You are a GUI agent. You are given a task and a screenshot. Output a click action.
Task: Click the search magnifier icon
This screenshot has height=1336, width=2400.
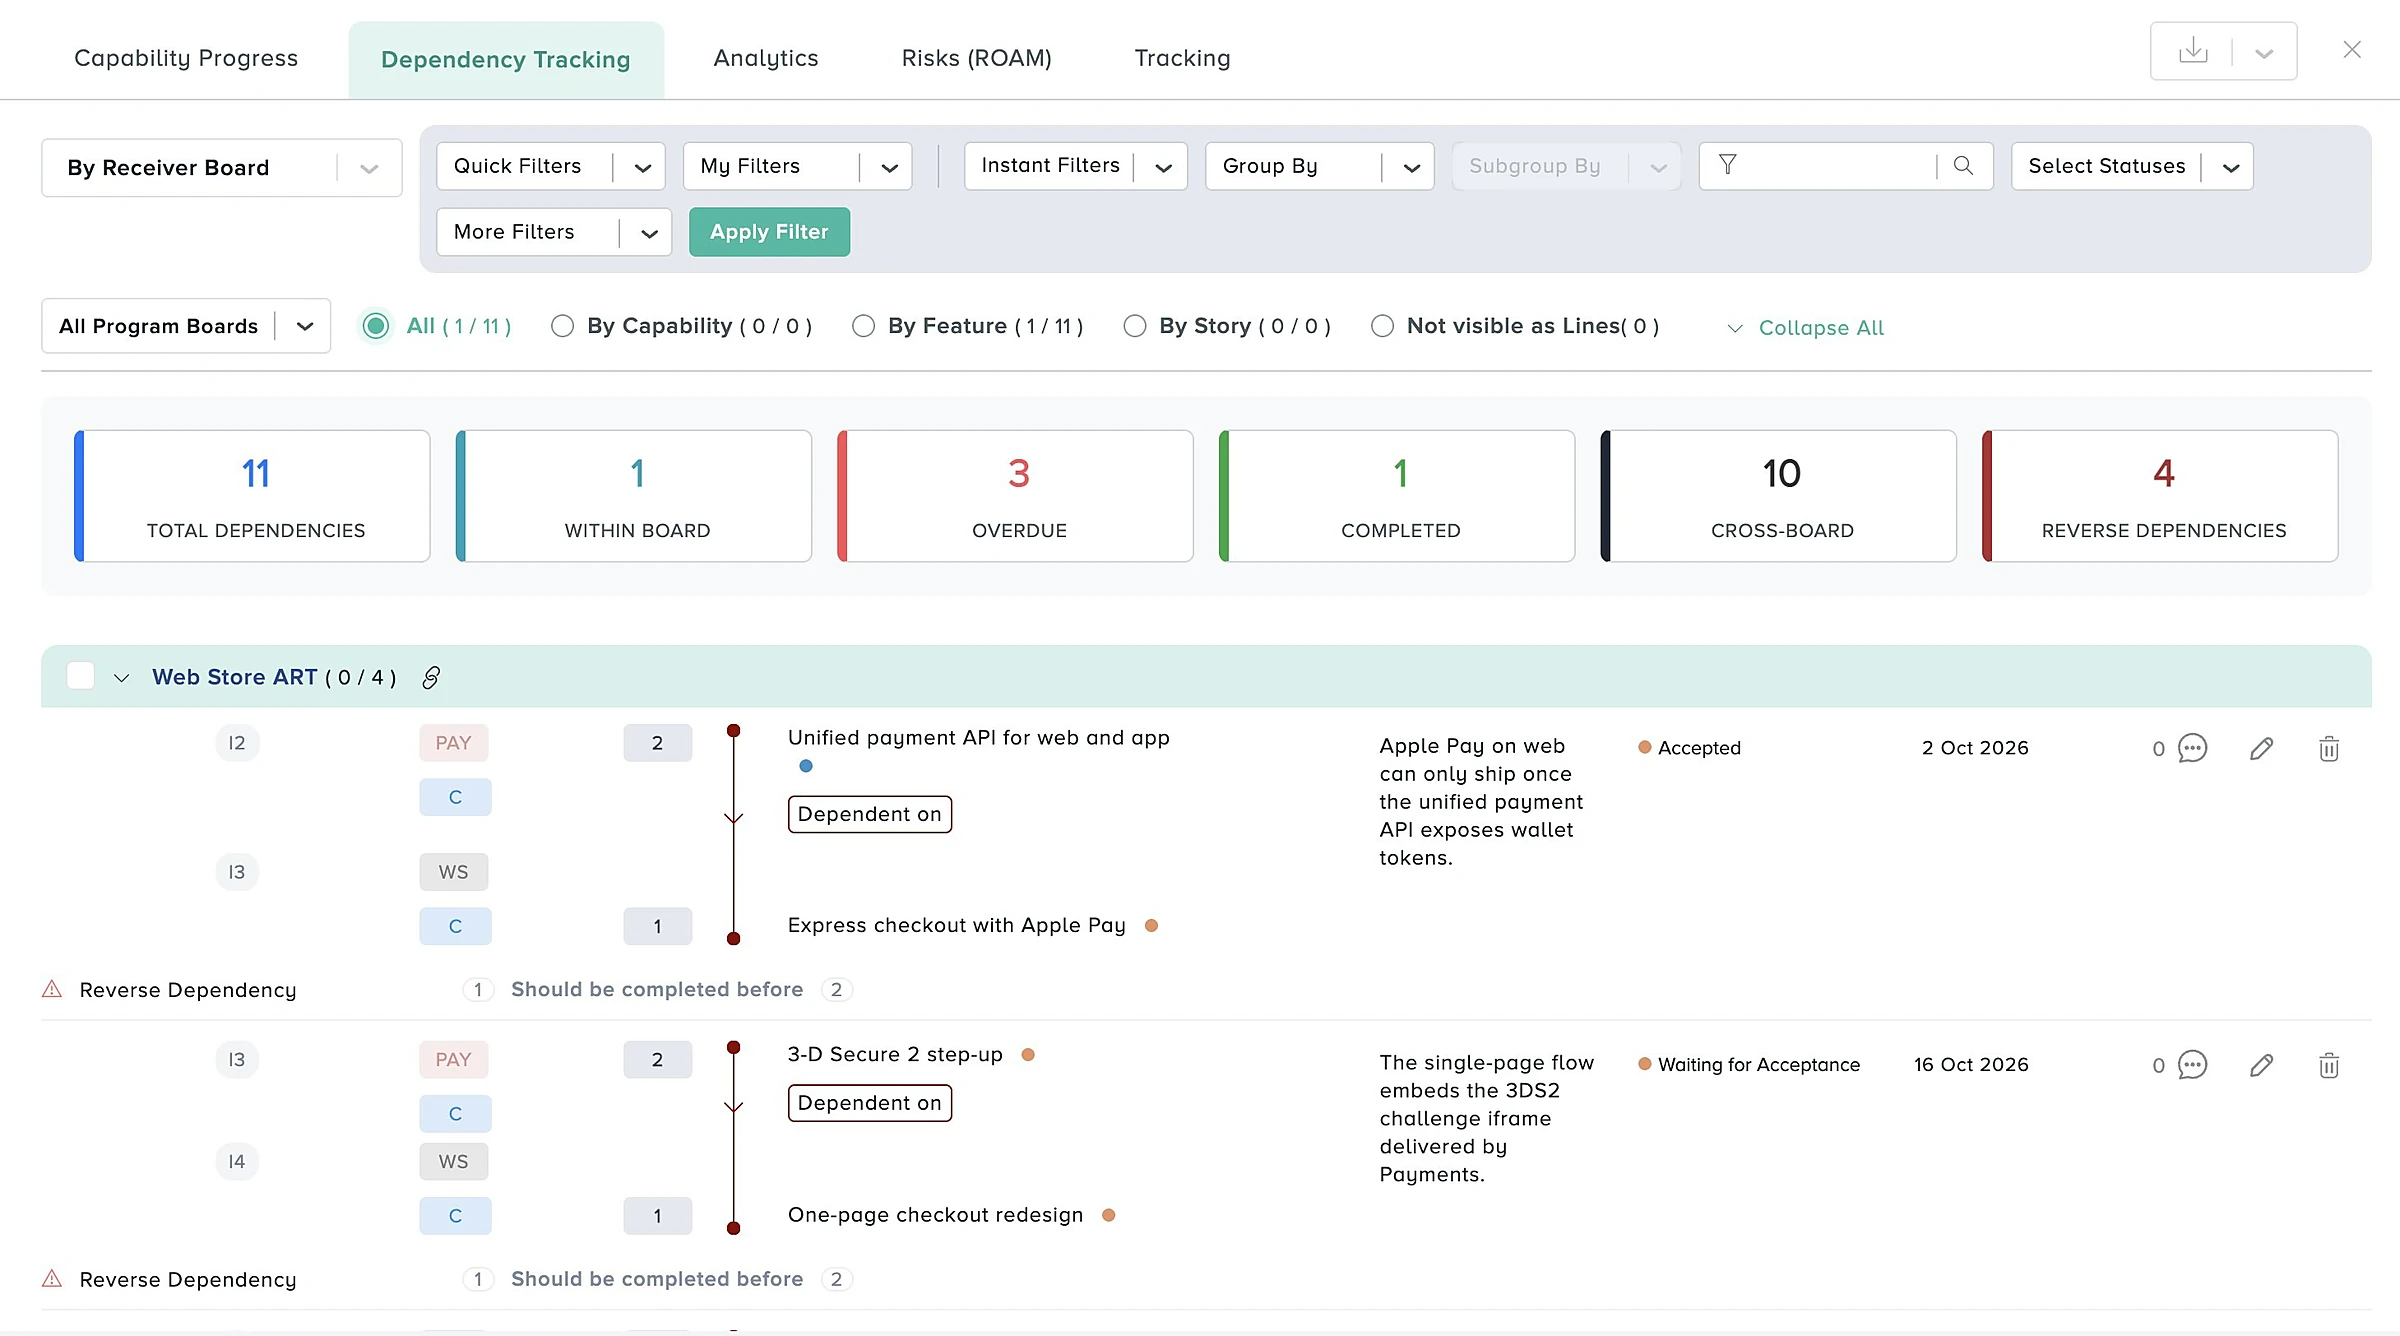1963,165
